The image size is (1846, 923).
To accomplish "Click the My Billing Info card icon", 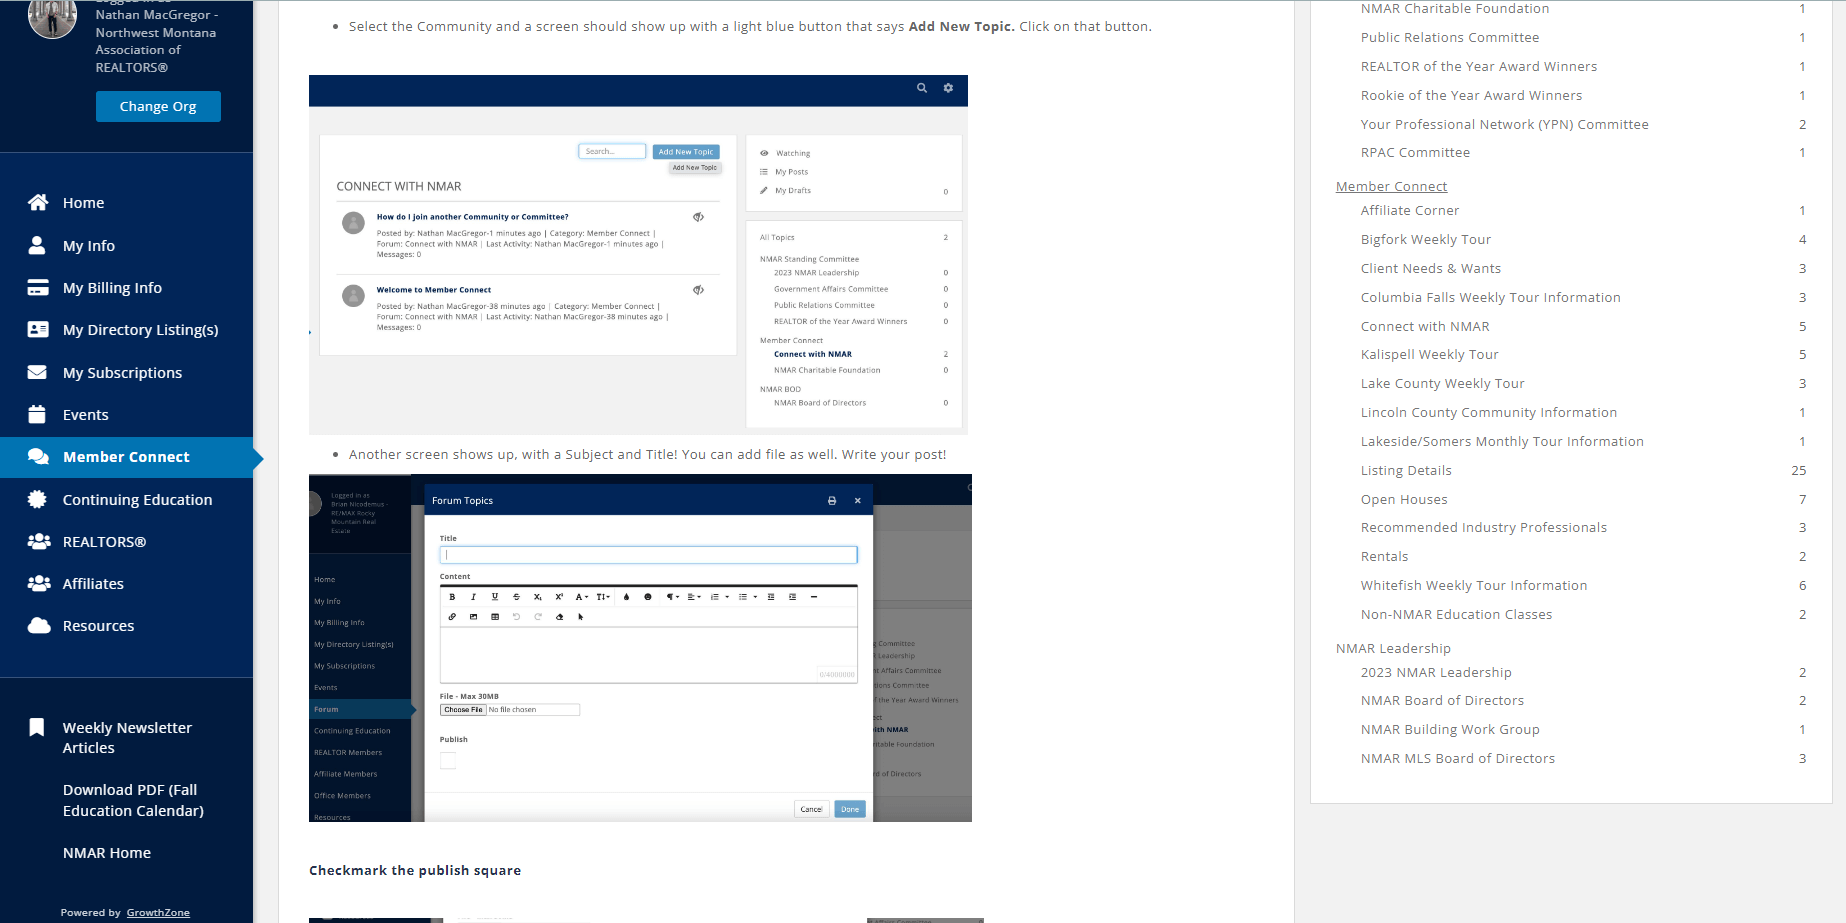I will click(38, 287).
